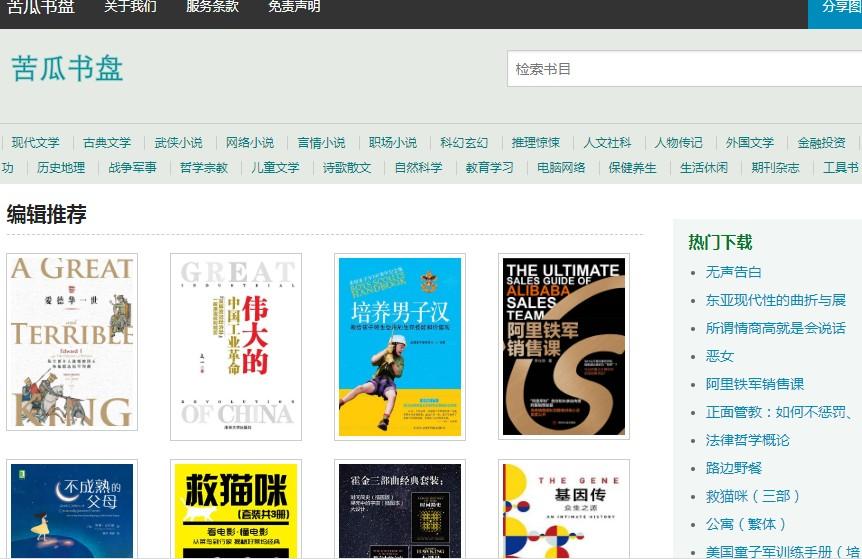Browse the 推理惊悚 category
862x559 pixels.
click(x=536, y=143)
